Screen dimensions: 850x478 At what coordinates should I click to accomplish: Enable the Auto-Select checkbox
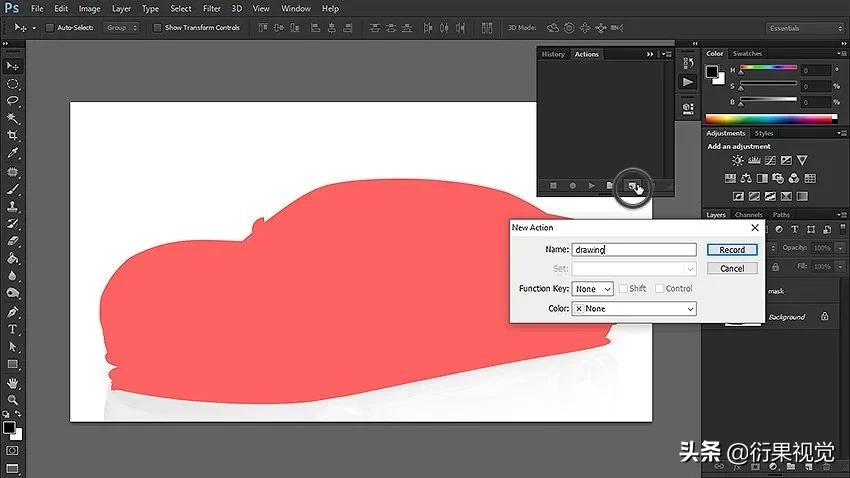point(50,27)
